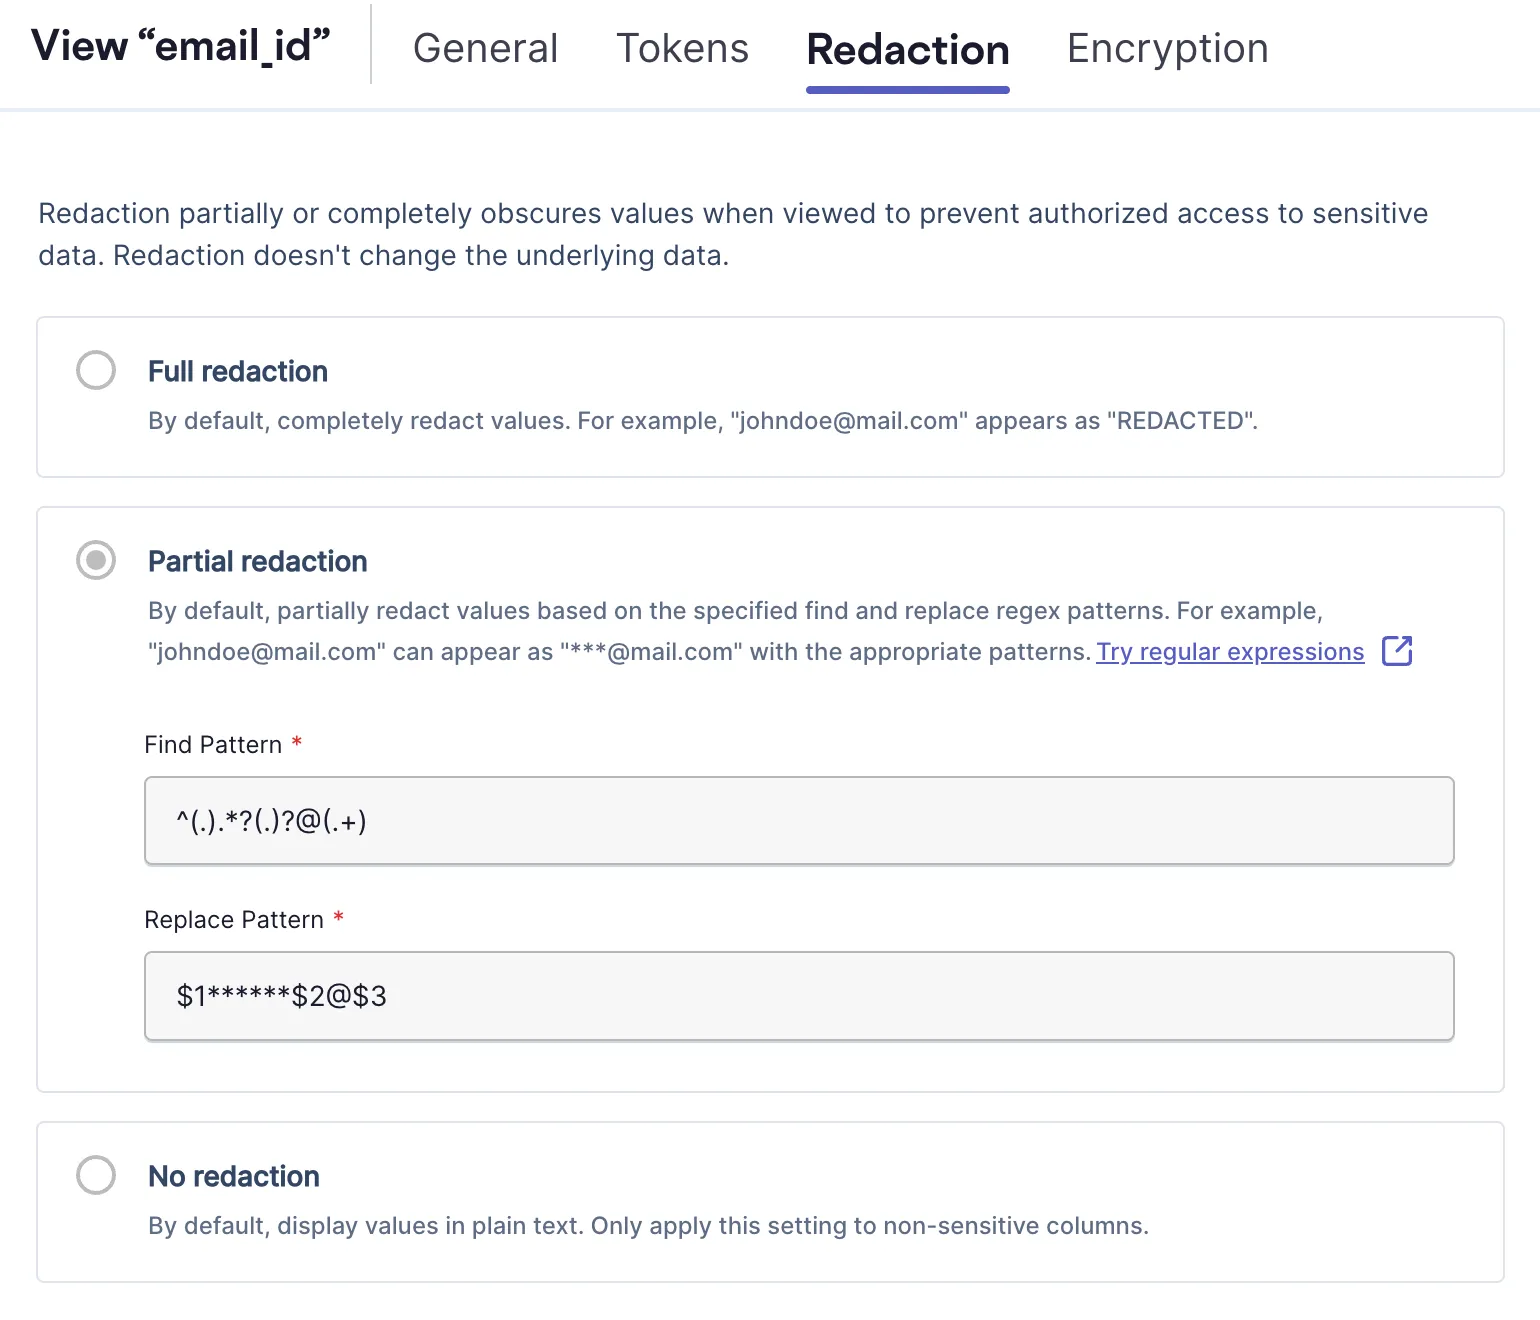1540x1320 pixels.
Task: Switch to the General tab
Action: (485, 48)
